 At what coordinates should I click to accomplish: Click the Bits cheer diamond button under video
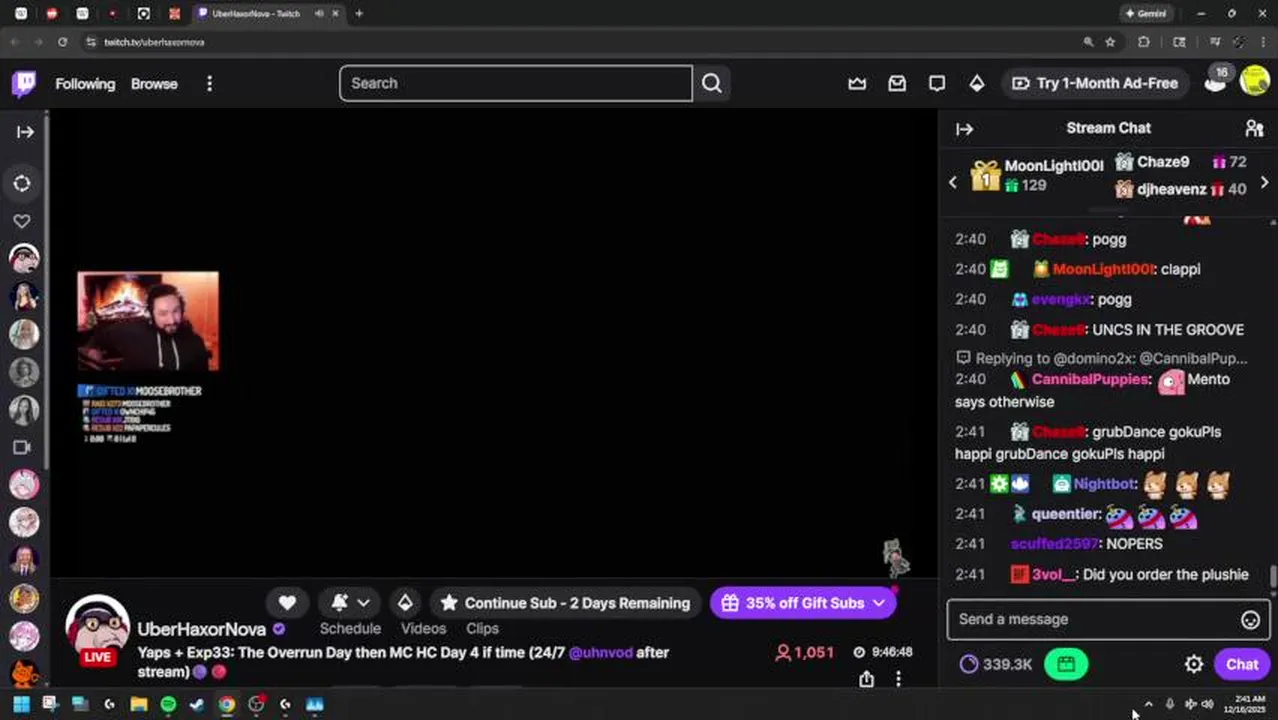click(x=404, y=602)
